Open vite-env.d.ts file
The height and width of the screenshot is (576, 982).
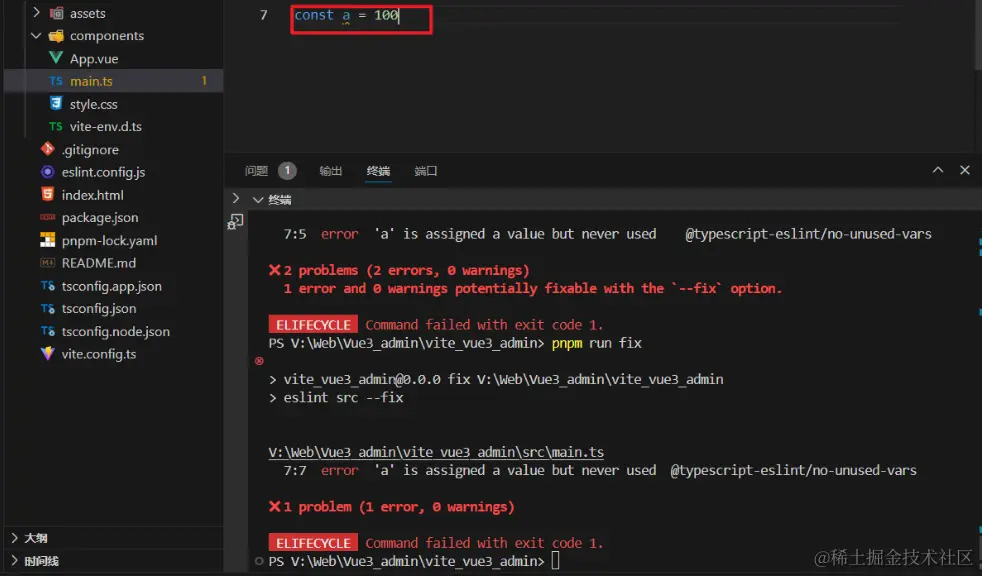106,126
